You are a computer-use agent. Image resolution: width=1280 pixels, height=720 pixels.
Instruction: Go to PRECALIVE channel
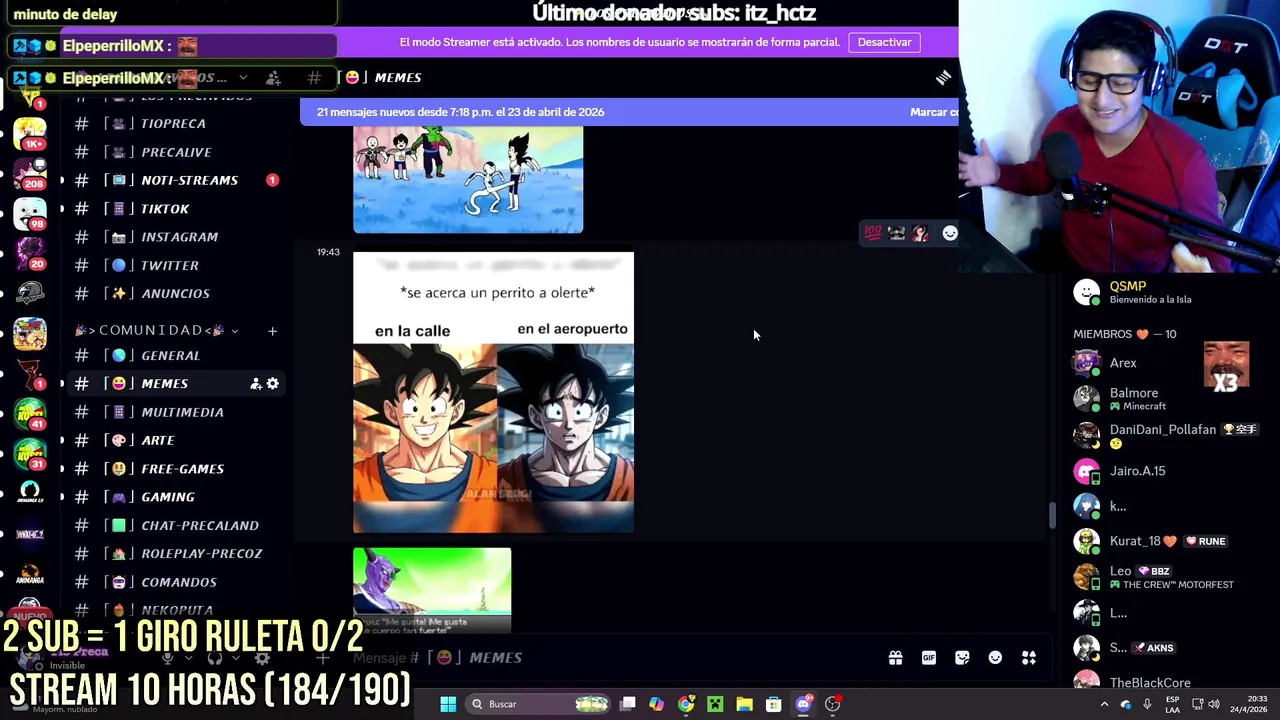(x=176, y=152)
